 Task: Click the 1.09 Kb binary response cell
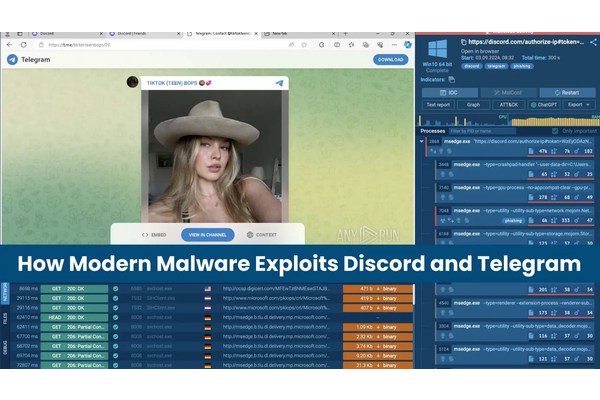[378, 327]
